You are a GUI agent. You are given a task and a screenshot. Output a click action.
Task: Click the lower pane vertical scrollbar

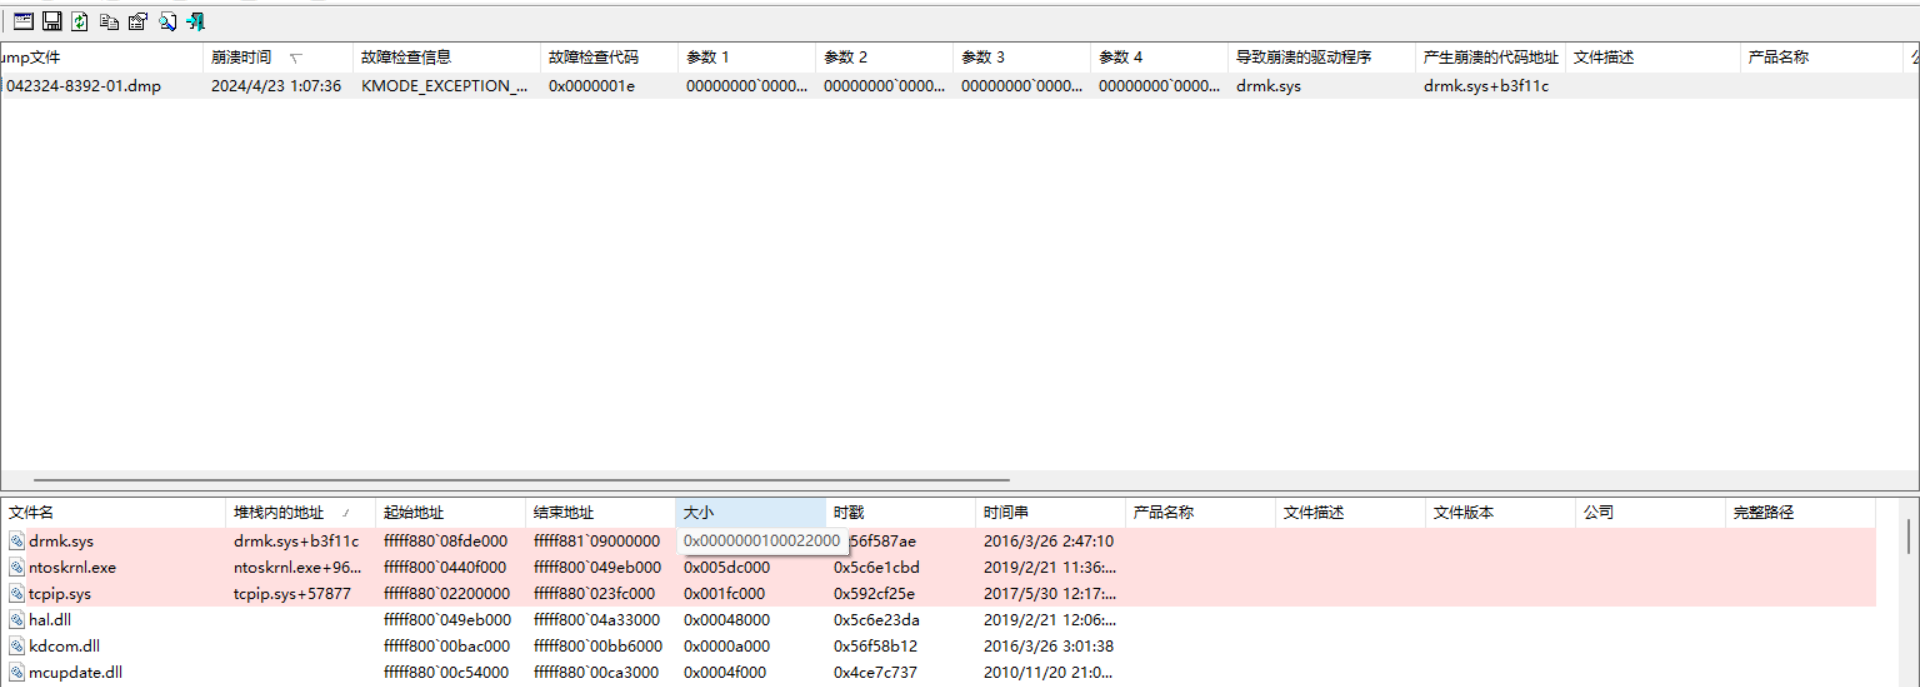point(1908,536)
